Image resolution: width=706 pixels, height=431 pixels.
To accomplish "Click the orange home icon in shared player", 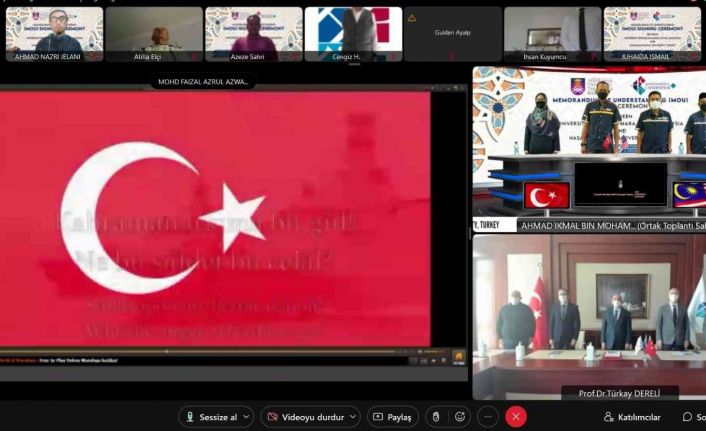I will coord(458,356).
